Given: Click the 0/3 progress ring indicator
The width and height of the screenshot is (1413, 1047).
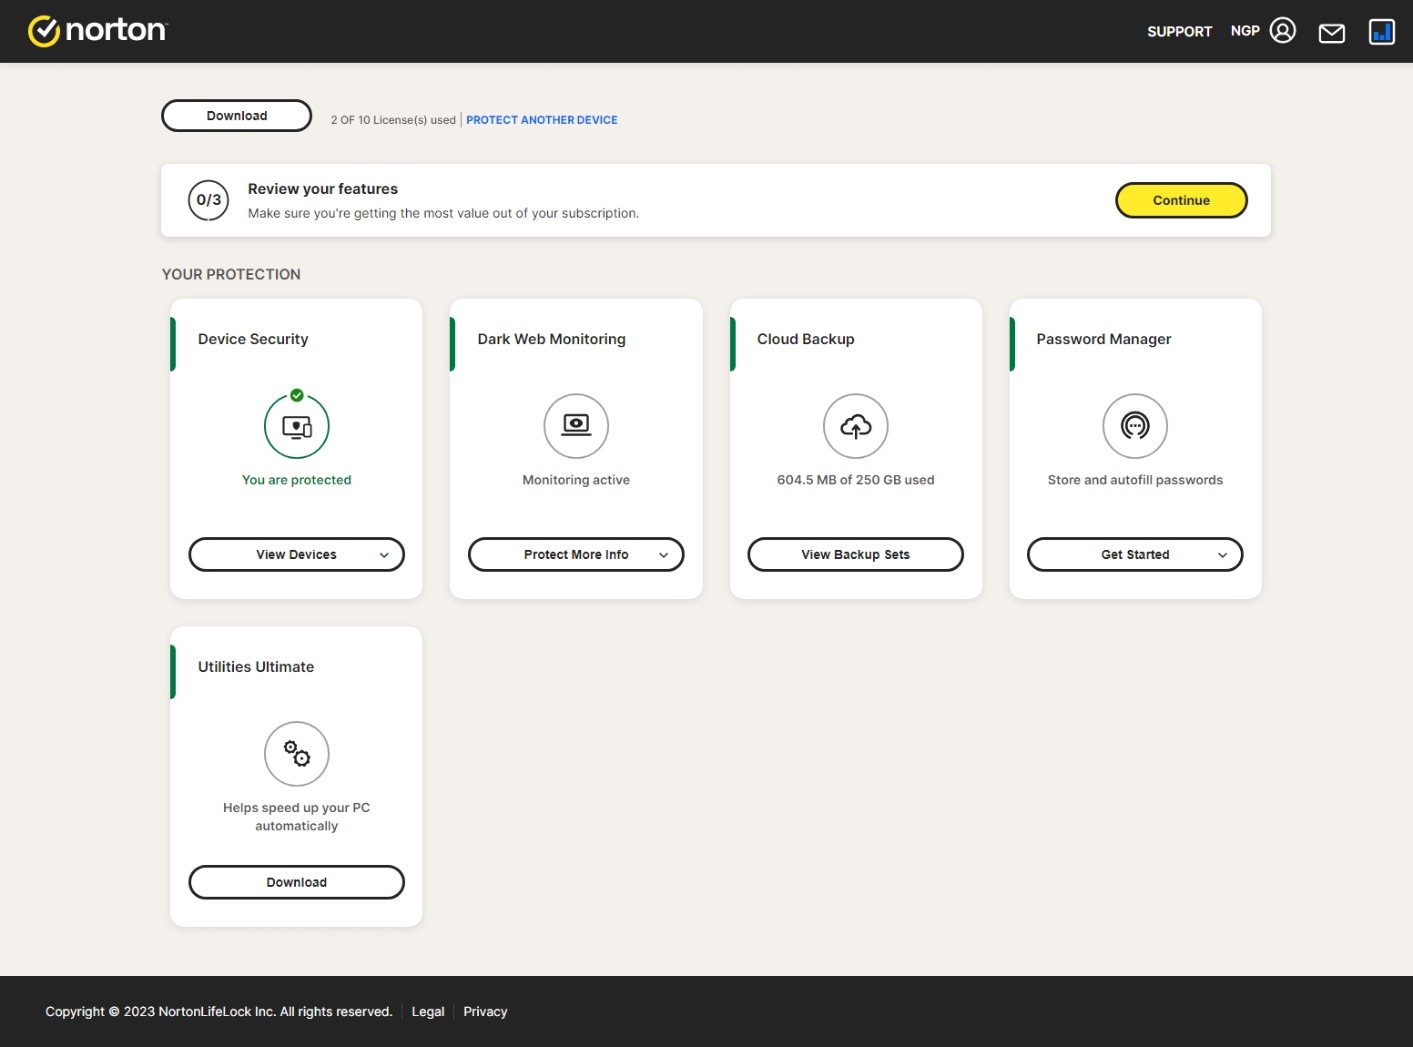Looking at the screenshot, I should [x=208, y=200].
